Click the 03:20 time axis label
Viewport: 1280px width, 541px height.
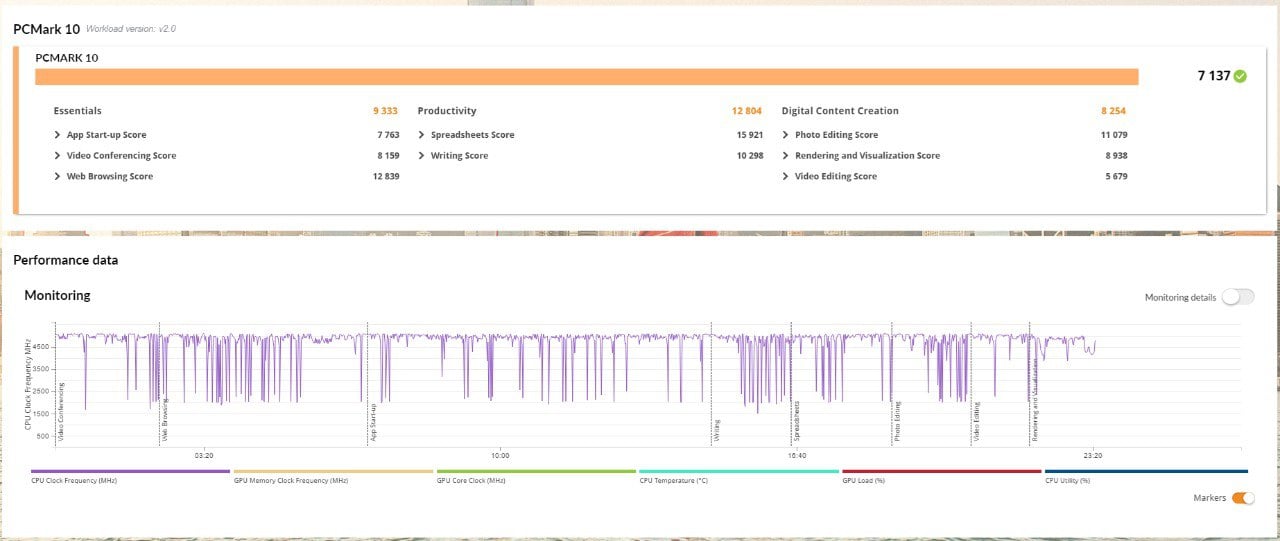[x=204, y=455]
